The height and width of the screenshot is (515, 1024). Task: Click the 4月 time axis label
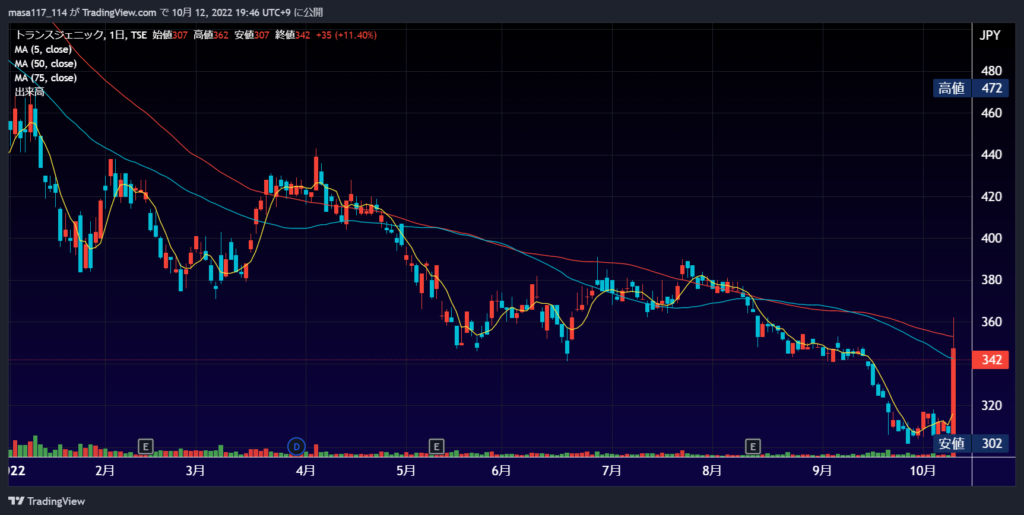(x=306, y=471)
